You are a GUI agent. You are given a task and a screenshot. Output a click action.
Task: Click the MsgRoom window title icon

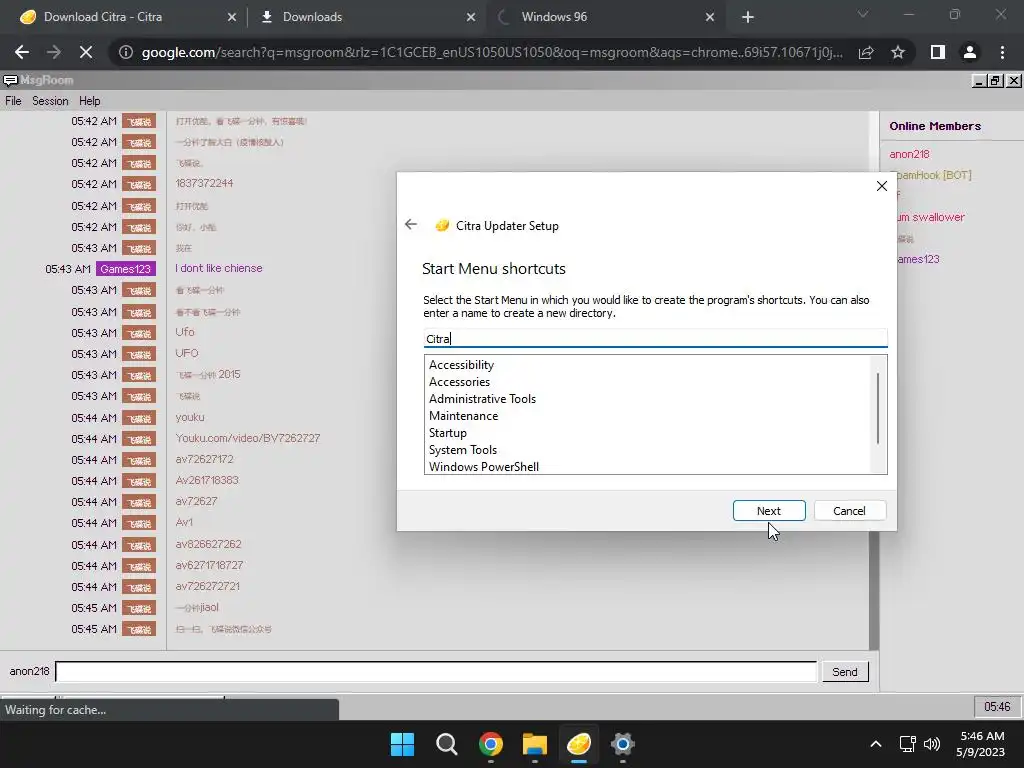click(10, 80)
